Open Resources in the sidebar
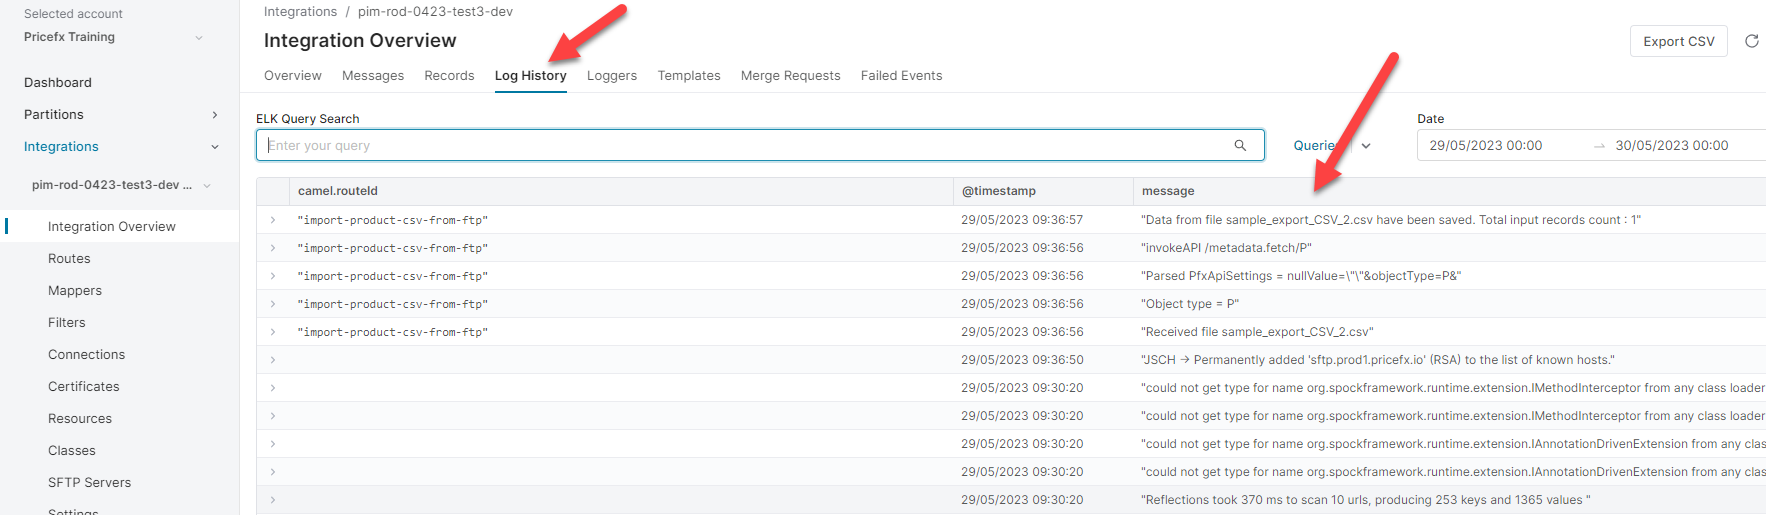This screenshot has width=1766, height=515. [80, 419]
